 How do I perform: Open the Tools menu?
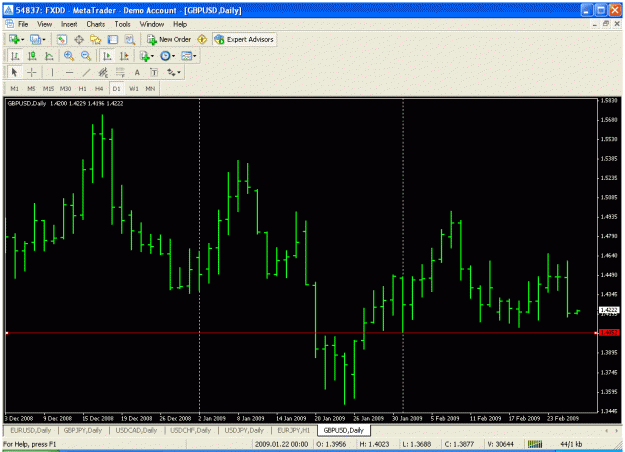tap(122, 24)
